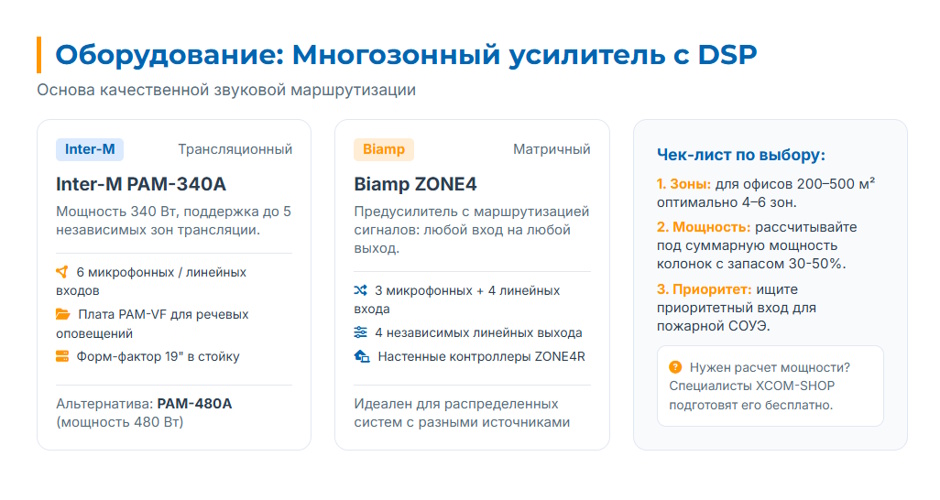940x500 pixels.
Task: Click the sliders icon beside 4 независимых выхода
Action: pos(360,332)
